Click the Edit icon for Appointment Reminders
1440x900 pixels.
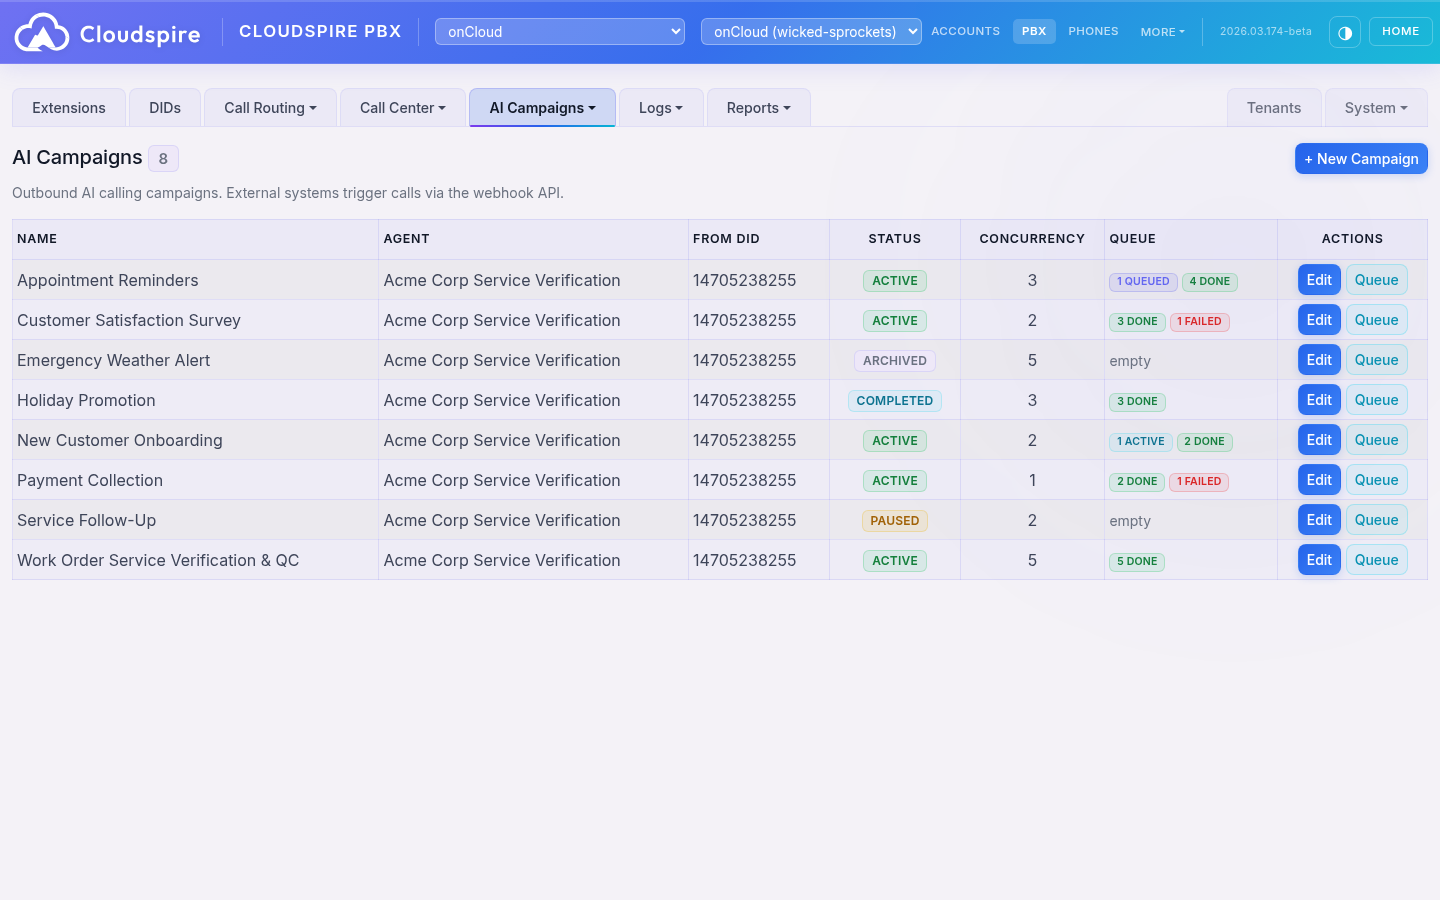pos(1318,279)
